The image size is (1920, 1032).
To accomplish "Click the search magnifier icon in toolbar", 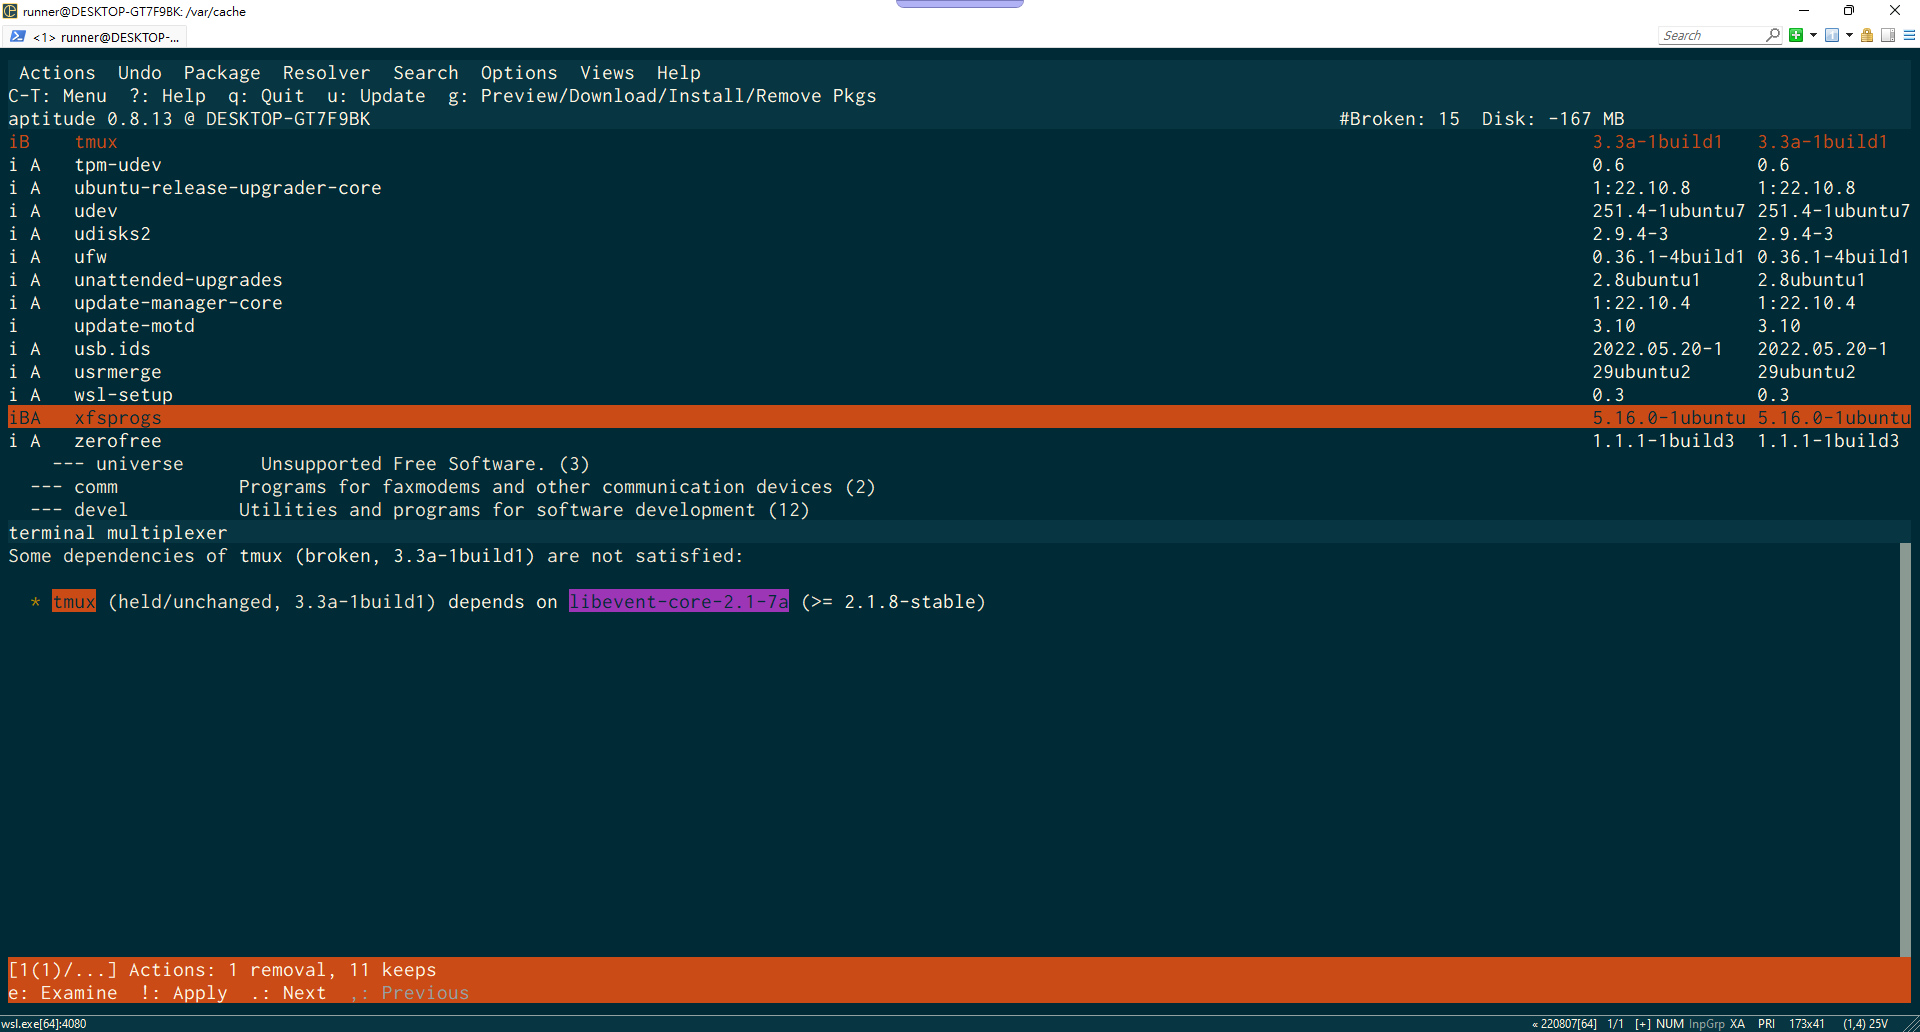I will click(x=1772, y=35).
